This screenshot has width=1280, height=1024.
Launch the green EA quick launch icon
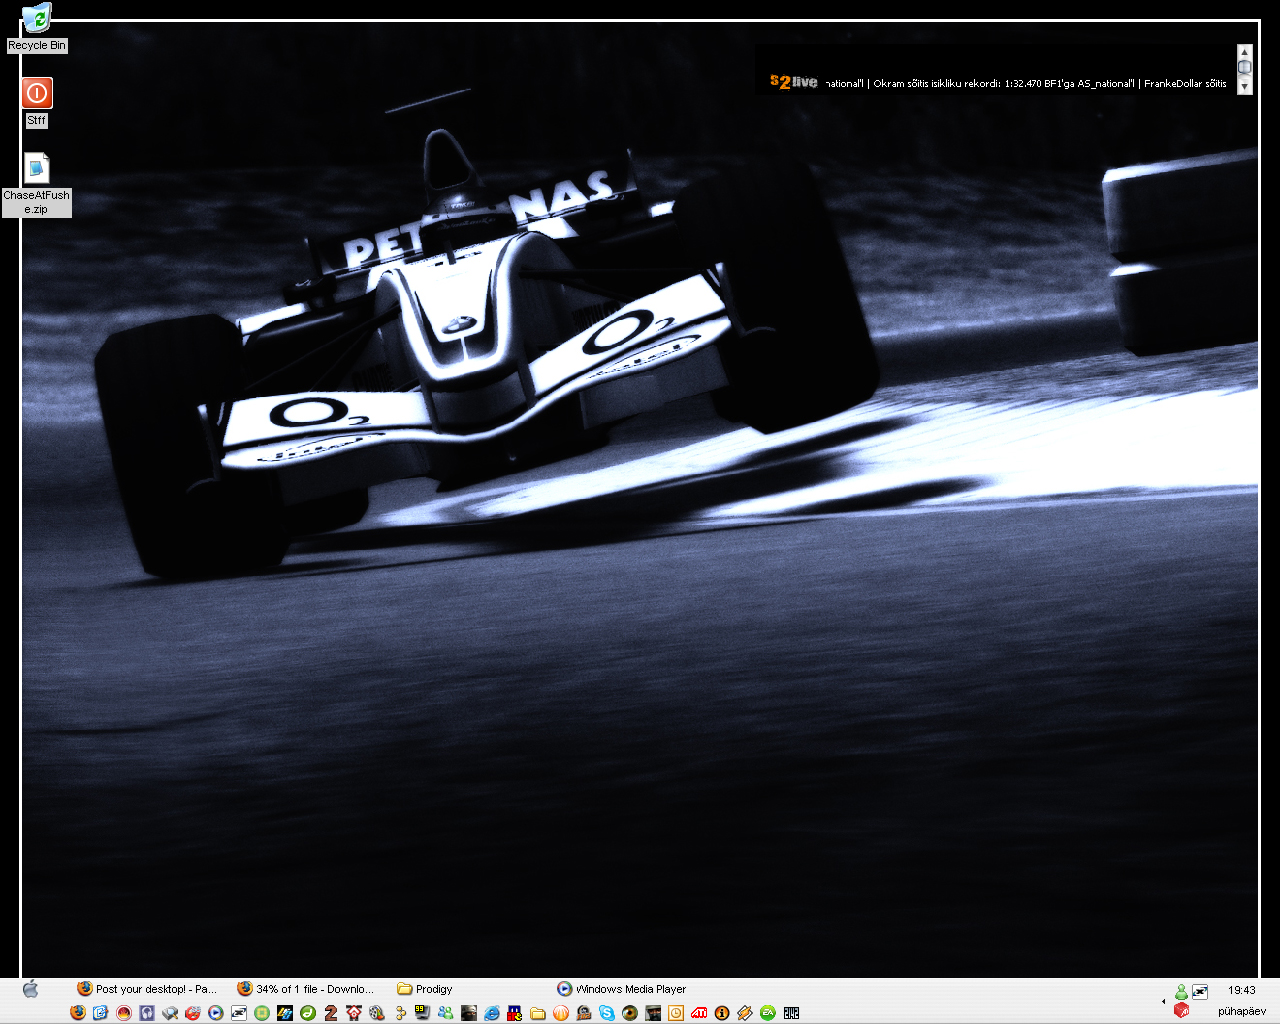pos(768,1013)
